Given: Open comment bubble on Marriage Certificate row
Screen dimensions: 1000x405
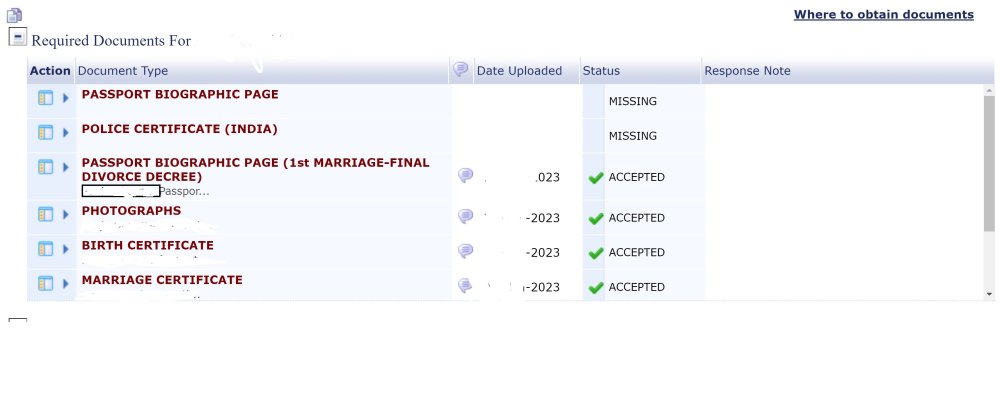Looking at the screenshot, I should click(x=466, y=285).
